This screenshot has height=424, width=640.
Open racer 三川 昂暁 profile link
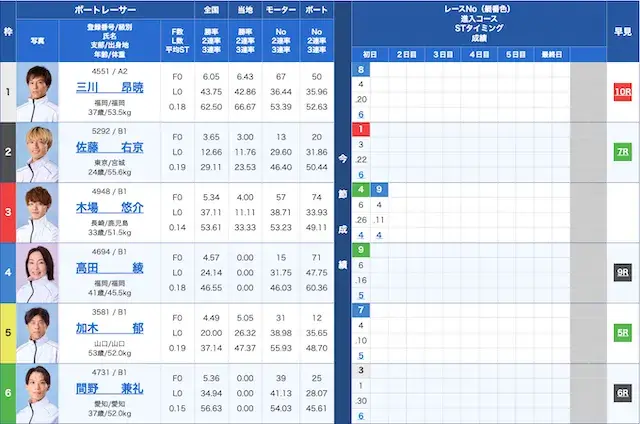click(x=109, y=88)
